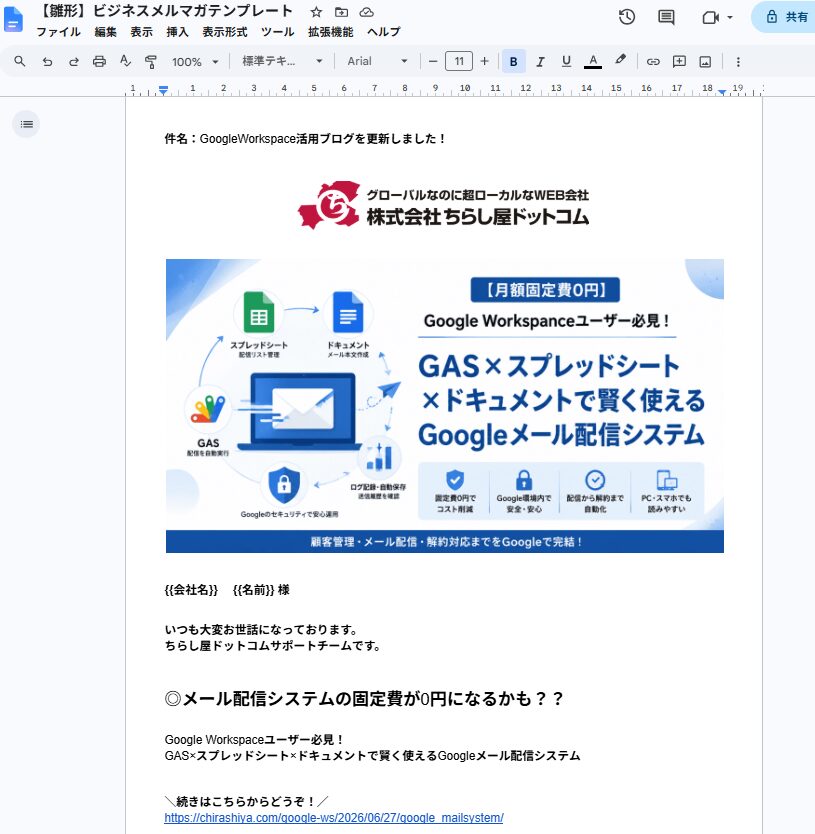Open version history clock icon
This screenshot has height=834, width=815.
pyautogui.click(x=627, y=17)
